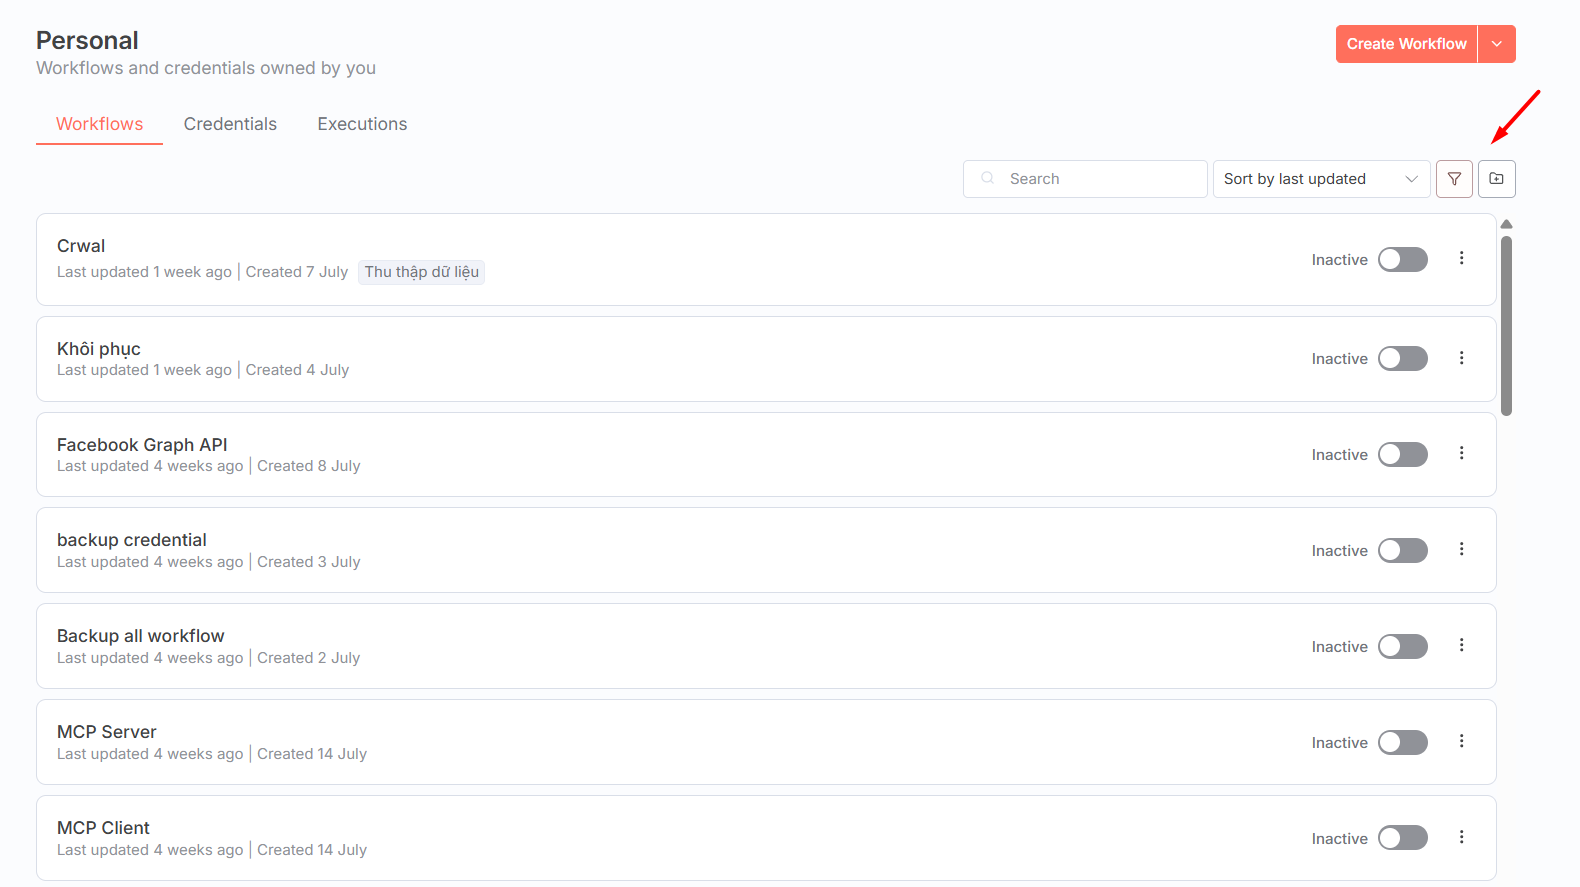Click the search magnifier icon

987,178
